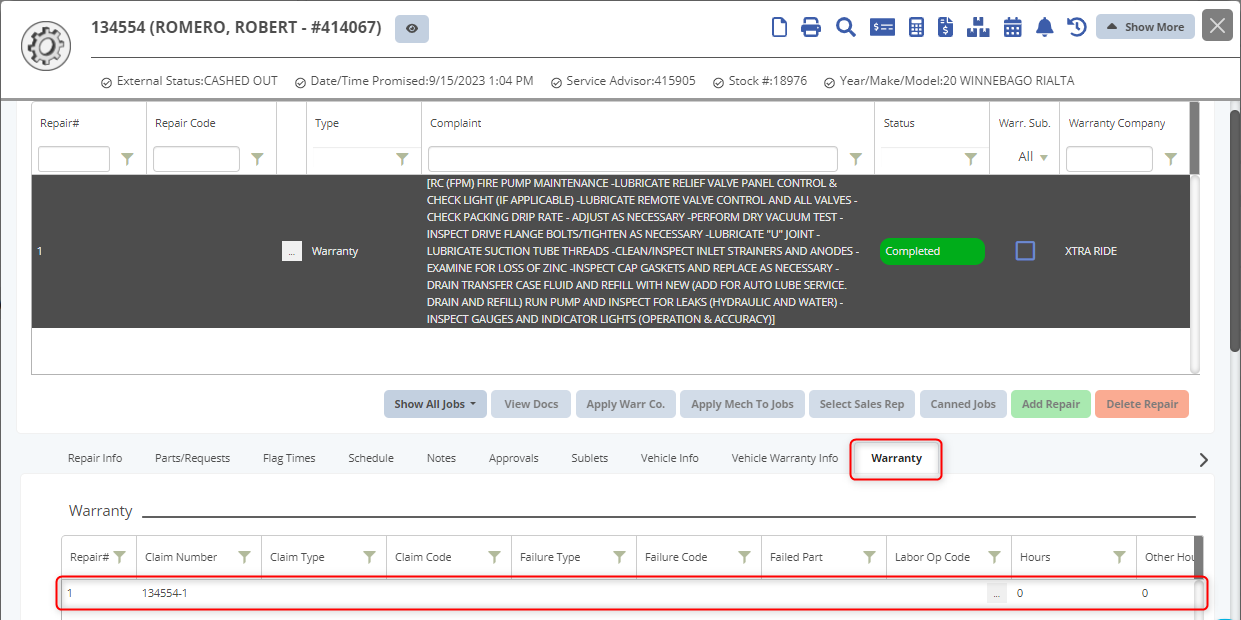Click the main vertical scrollbar on the right

coord(1234,230)
